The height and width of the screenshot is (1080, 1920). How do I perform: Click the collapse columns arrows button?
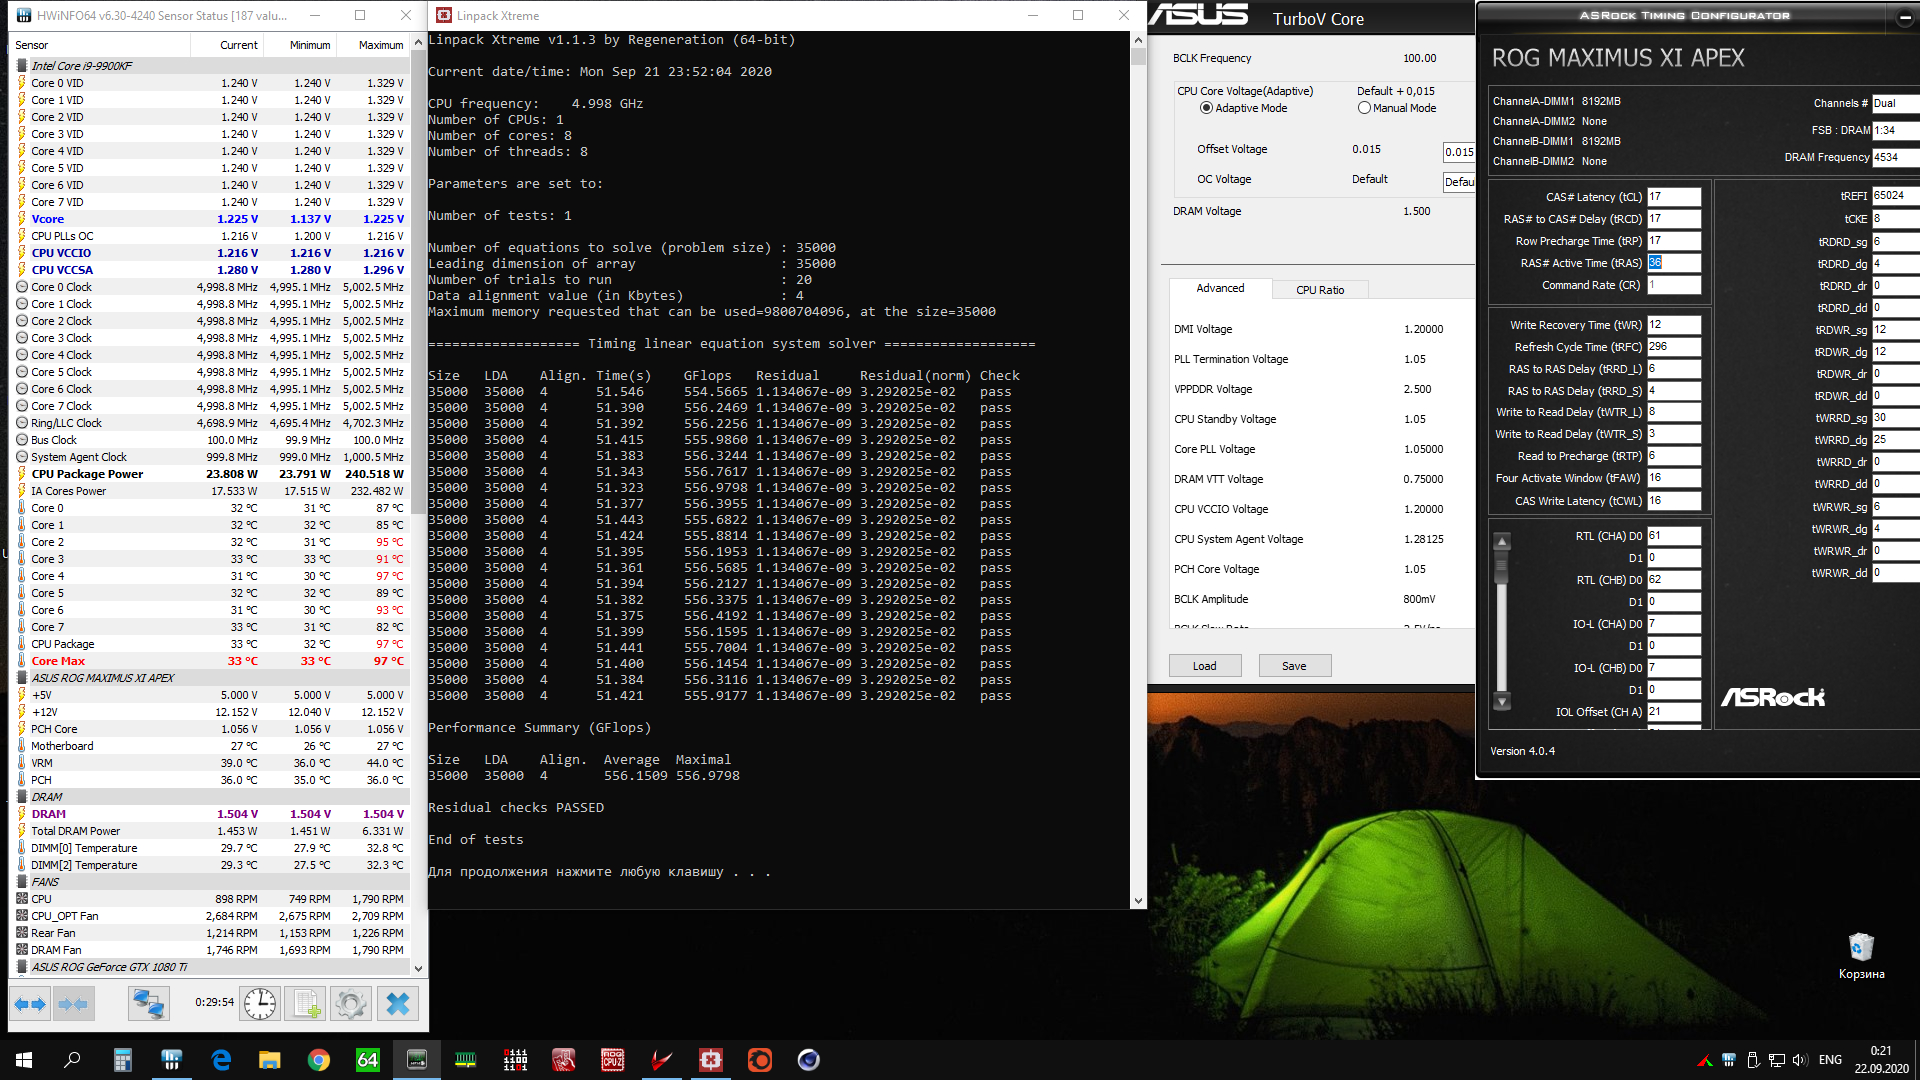coord(73,1003)
